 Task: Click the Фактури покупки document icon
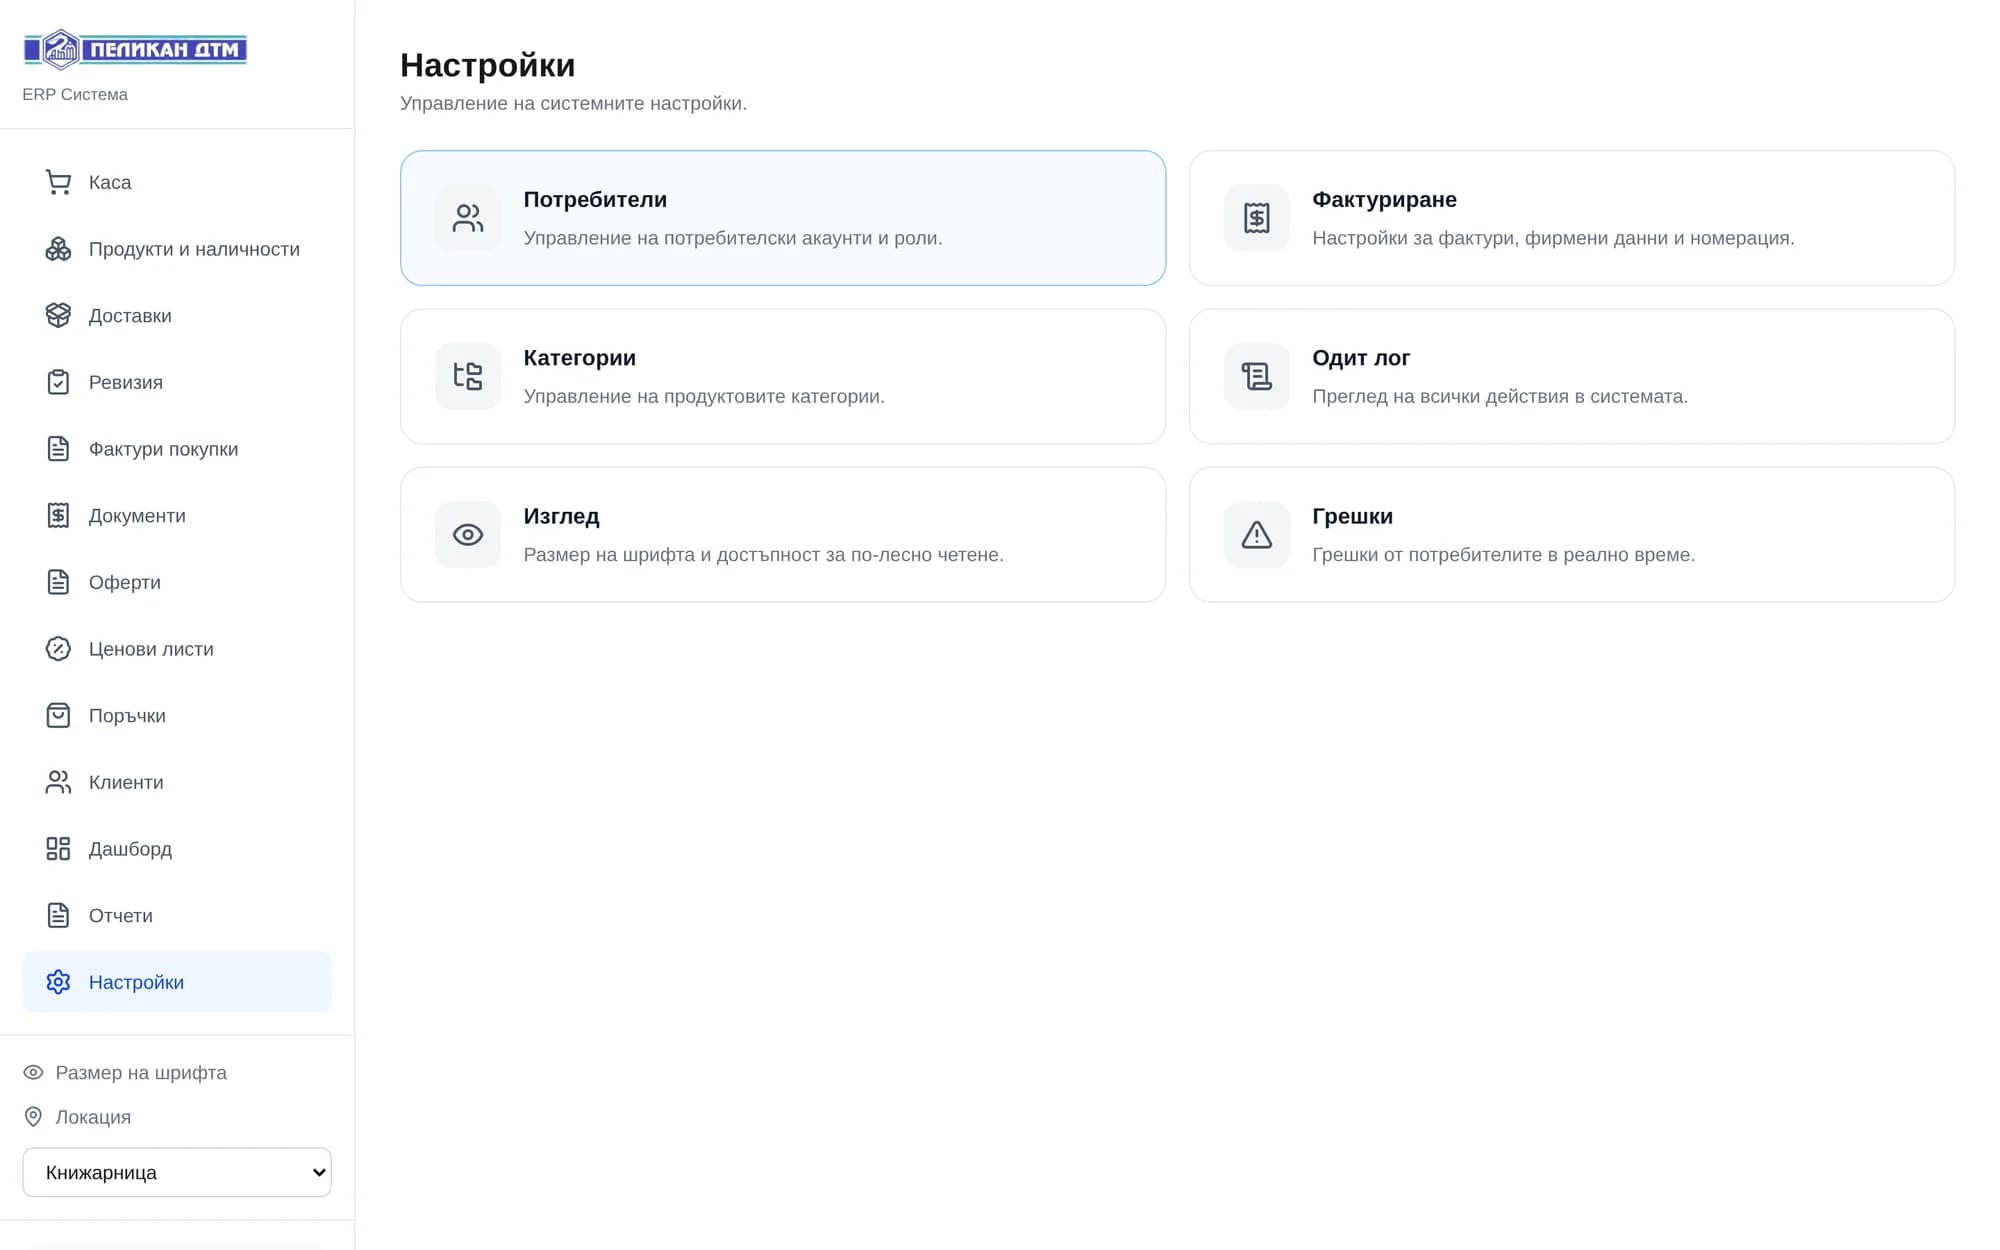click(x=58, y=449)
